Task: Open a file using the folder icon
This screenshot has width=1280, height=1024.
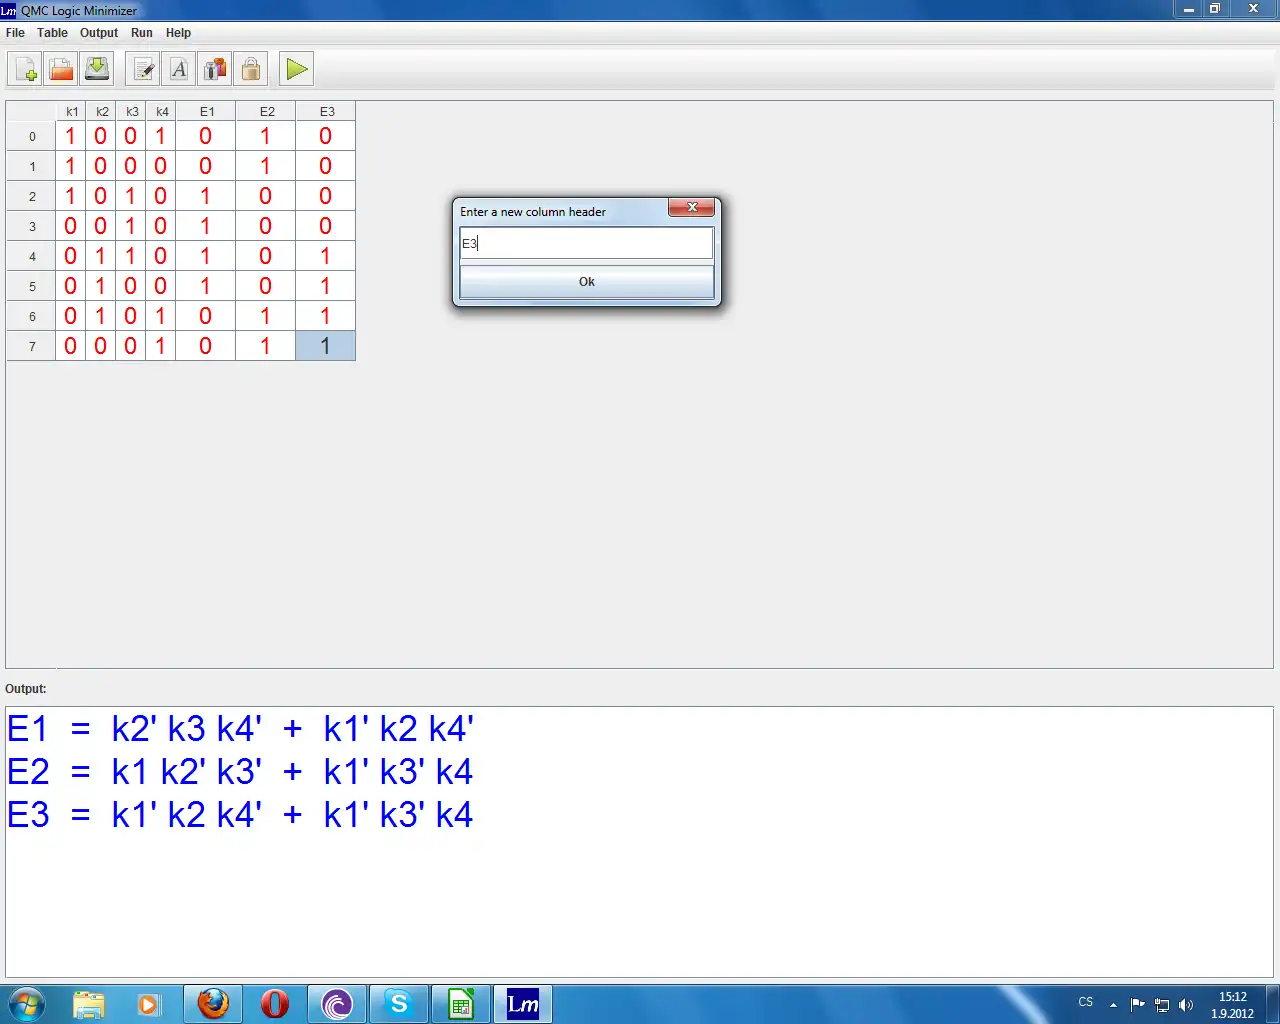Action: pos(61,69)
